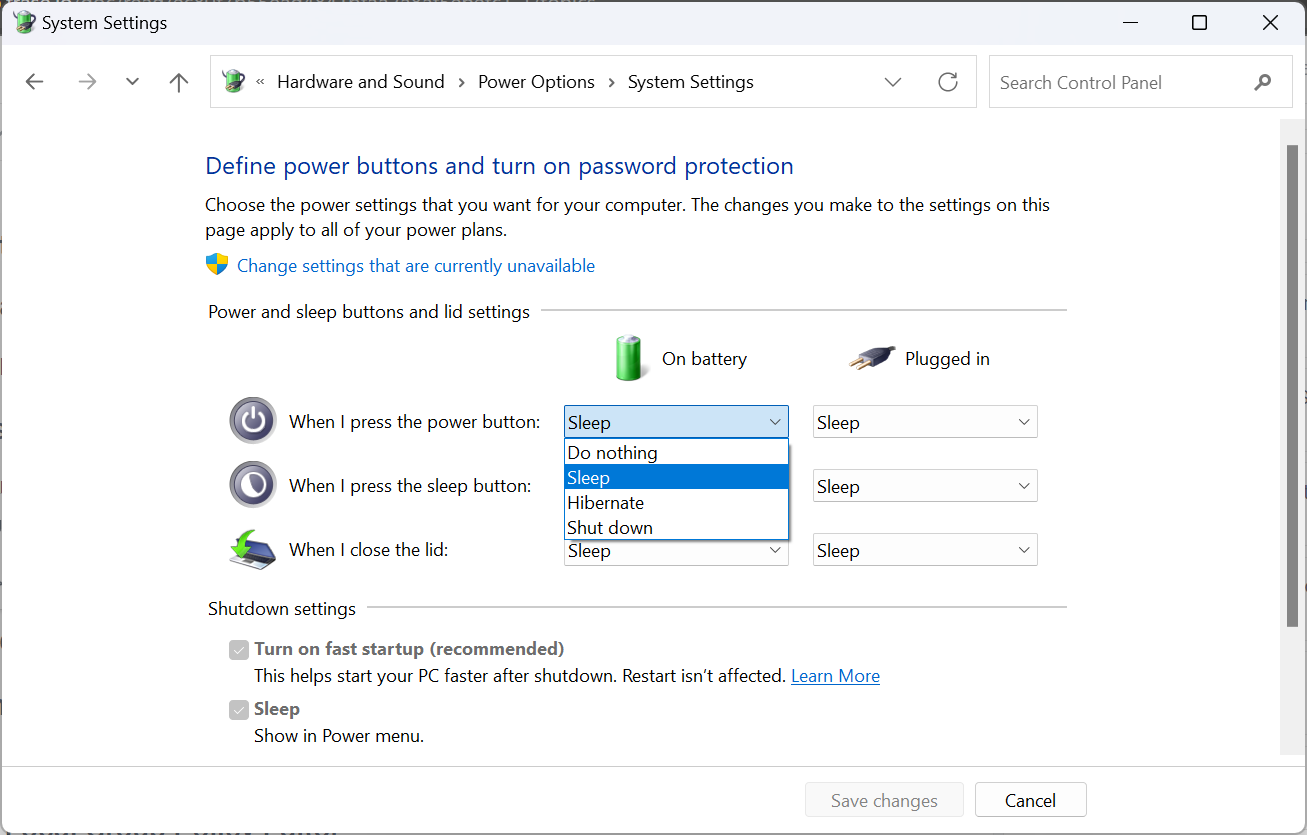Enable turn on fast startup
The height and width of the screenshot is (835, 1307).
click(238, 649)
